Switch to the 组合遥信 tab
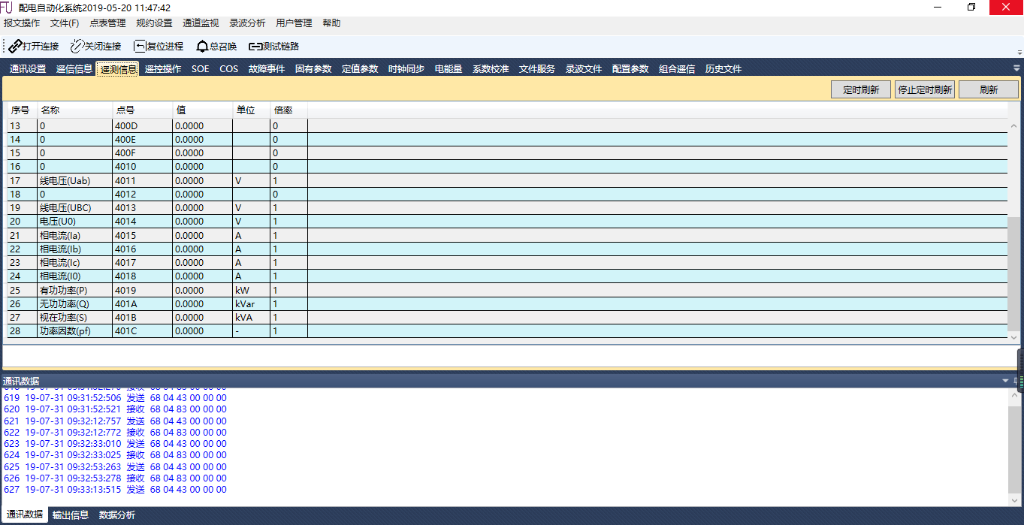This screenshot has width=1024, height=525. point(677,69)
